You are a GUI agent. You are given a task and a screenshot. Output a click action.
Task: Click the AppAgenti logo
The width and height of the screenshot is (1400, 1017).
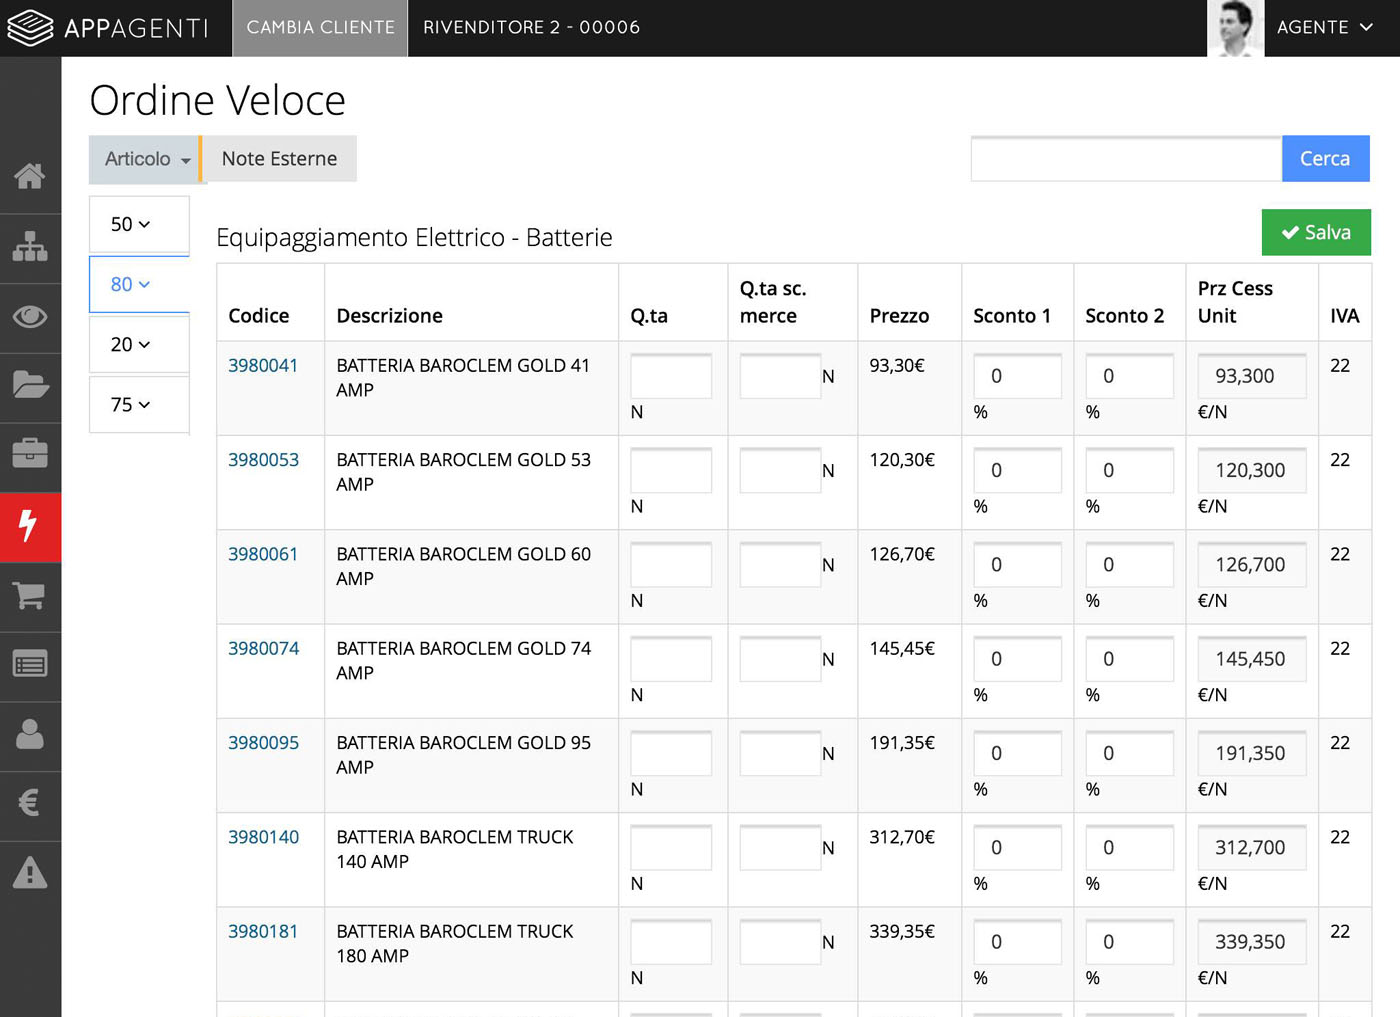click(x=108, y=28)
